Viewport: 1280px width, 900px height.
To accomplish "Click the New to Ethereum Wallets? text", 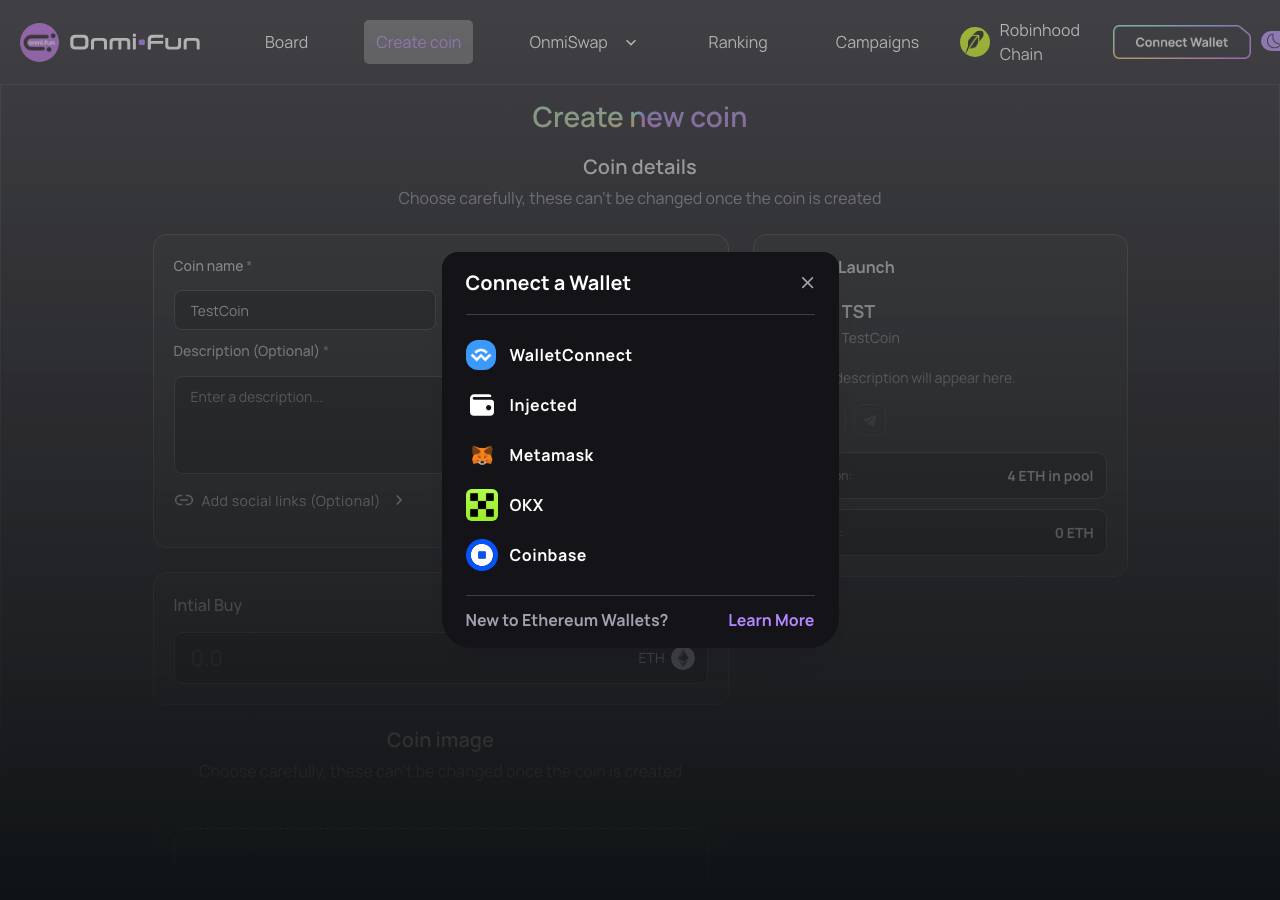I will click(567, 620).
